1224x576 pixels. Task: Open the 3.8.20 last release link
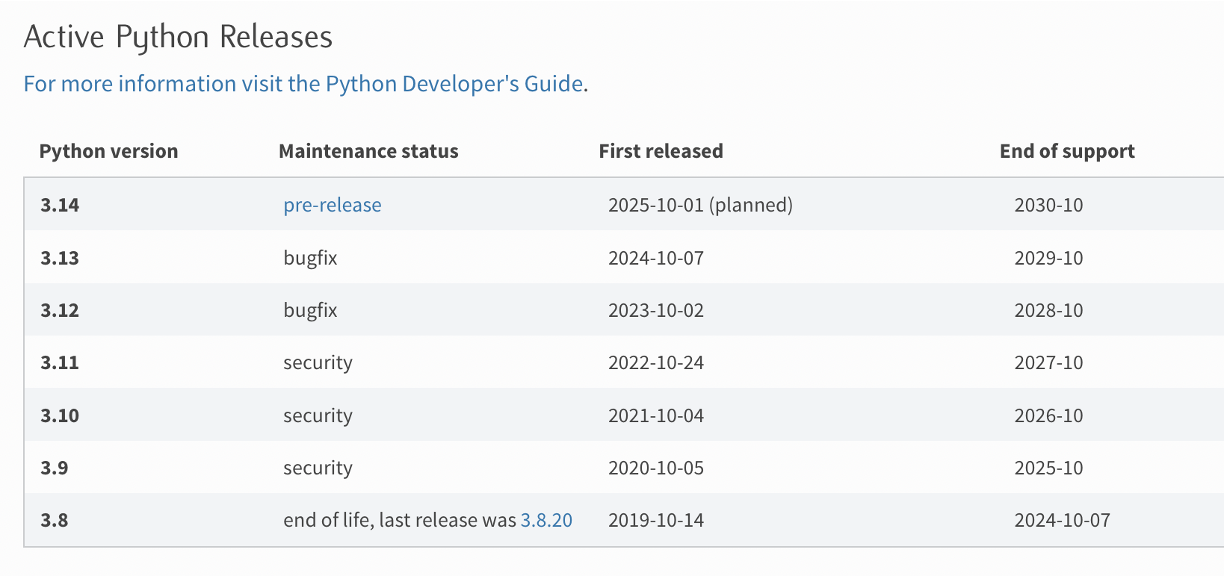(546, 521)
